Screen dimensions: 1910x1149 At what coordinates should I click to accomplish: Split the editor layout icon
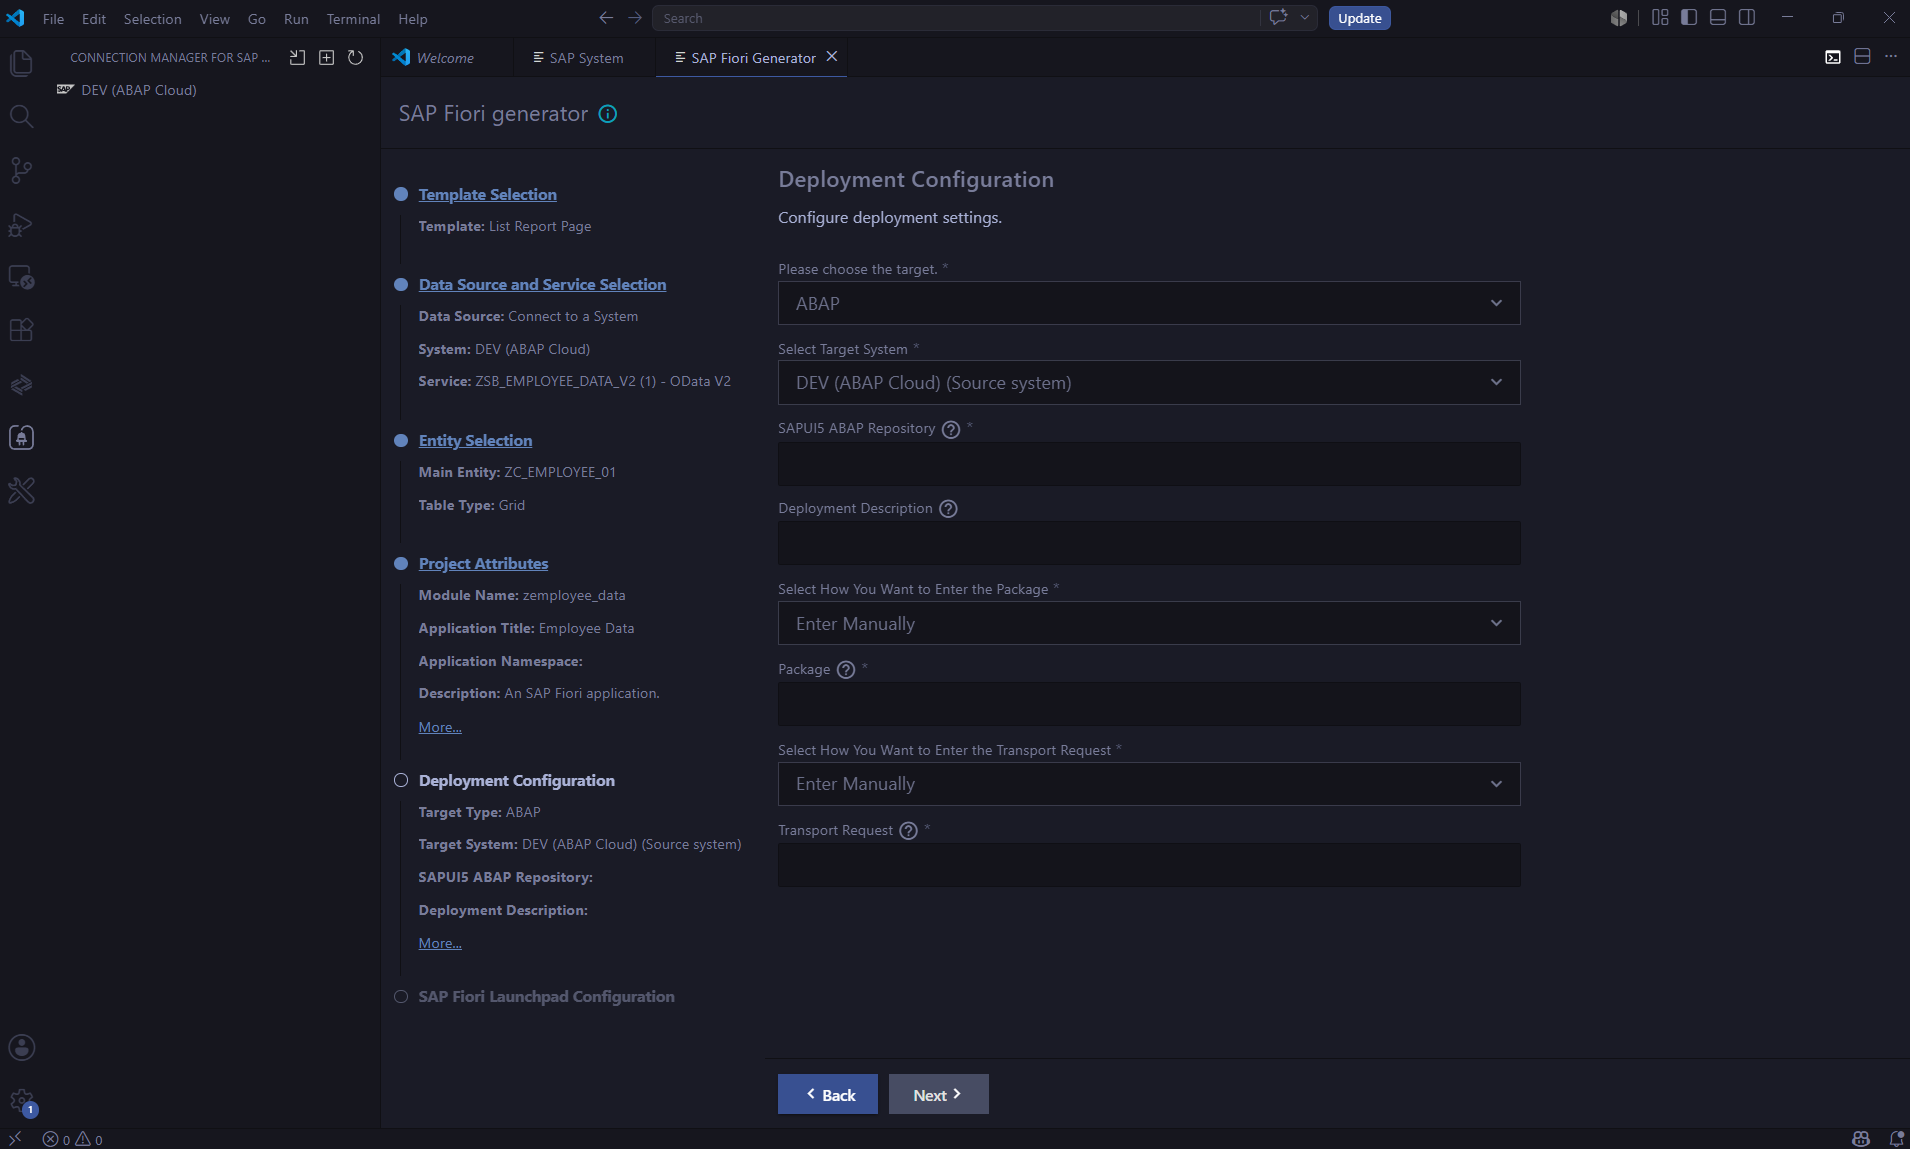[x=1862, y=57]
